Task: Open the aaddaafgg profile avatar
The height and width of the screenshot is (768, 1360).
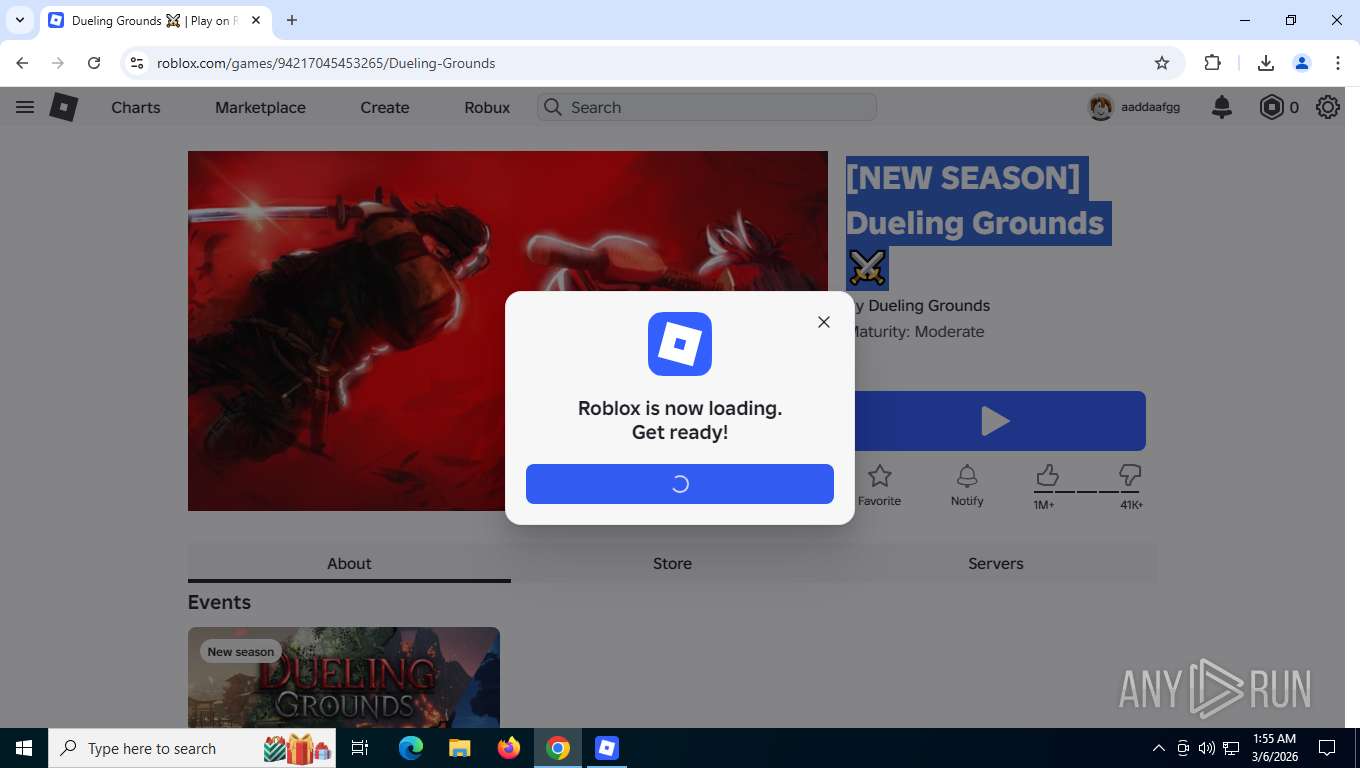Action: 1101,107
